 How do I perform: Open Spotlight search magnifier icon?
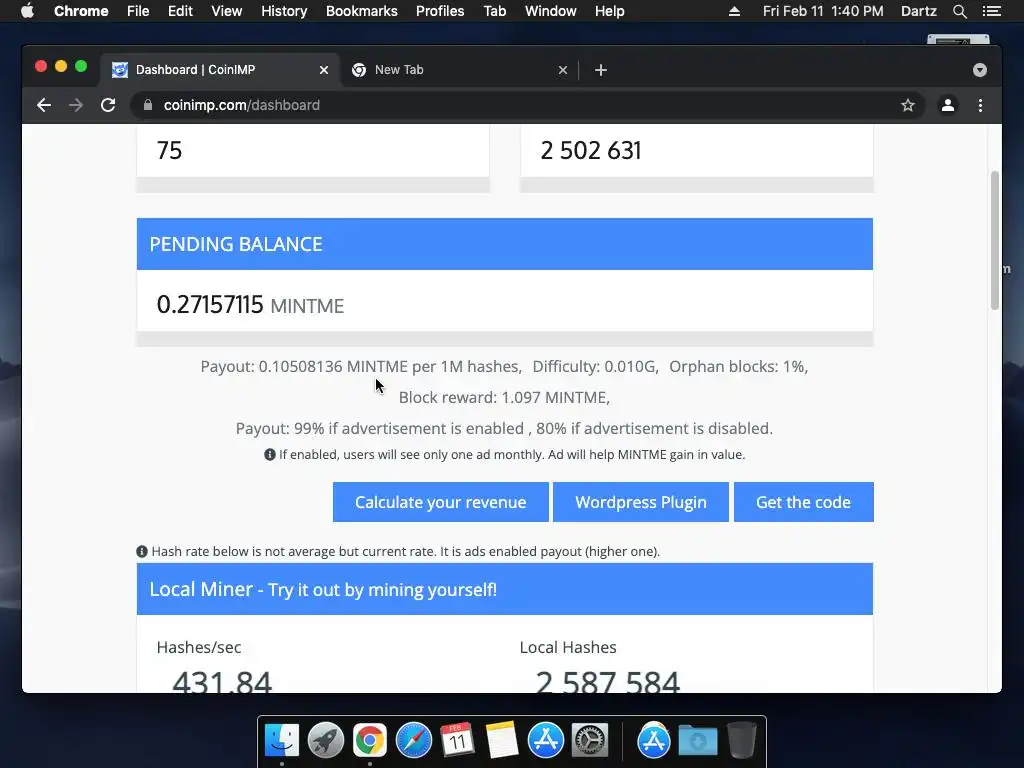tap(960, 11)
